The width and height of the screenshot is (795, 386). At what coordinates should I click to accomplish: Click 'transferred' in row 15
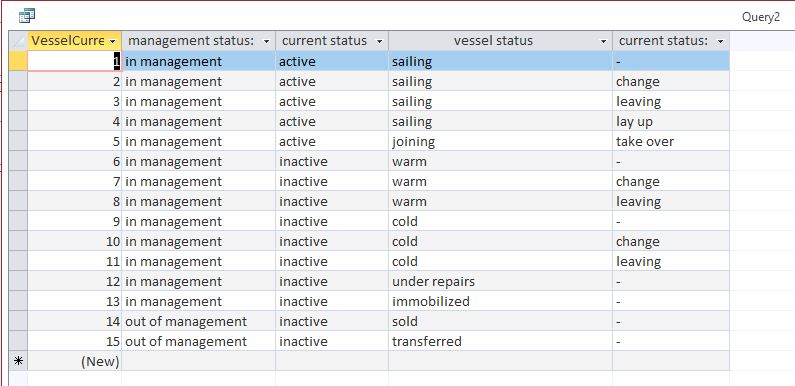(x=426, y=341)
